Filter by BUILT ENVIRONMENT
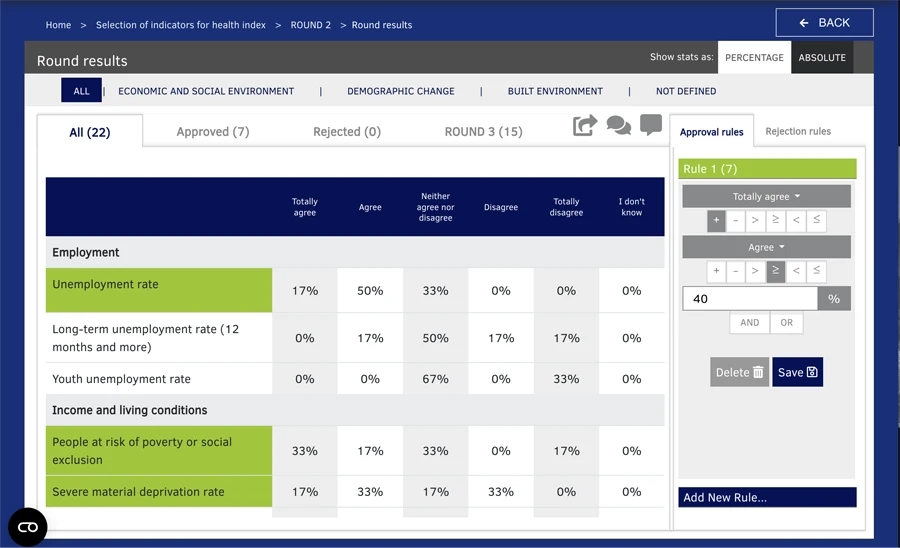The height and width of the screenshot is (548, 900). 555,91
